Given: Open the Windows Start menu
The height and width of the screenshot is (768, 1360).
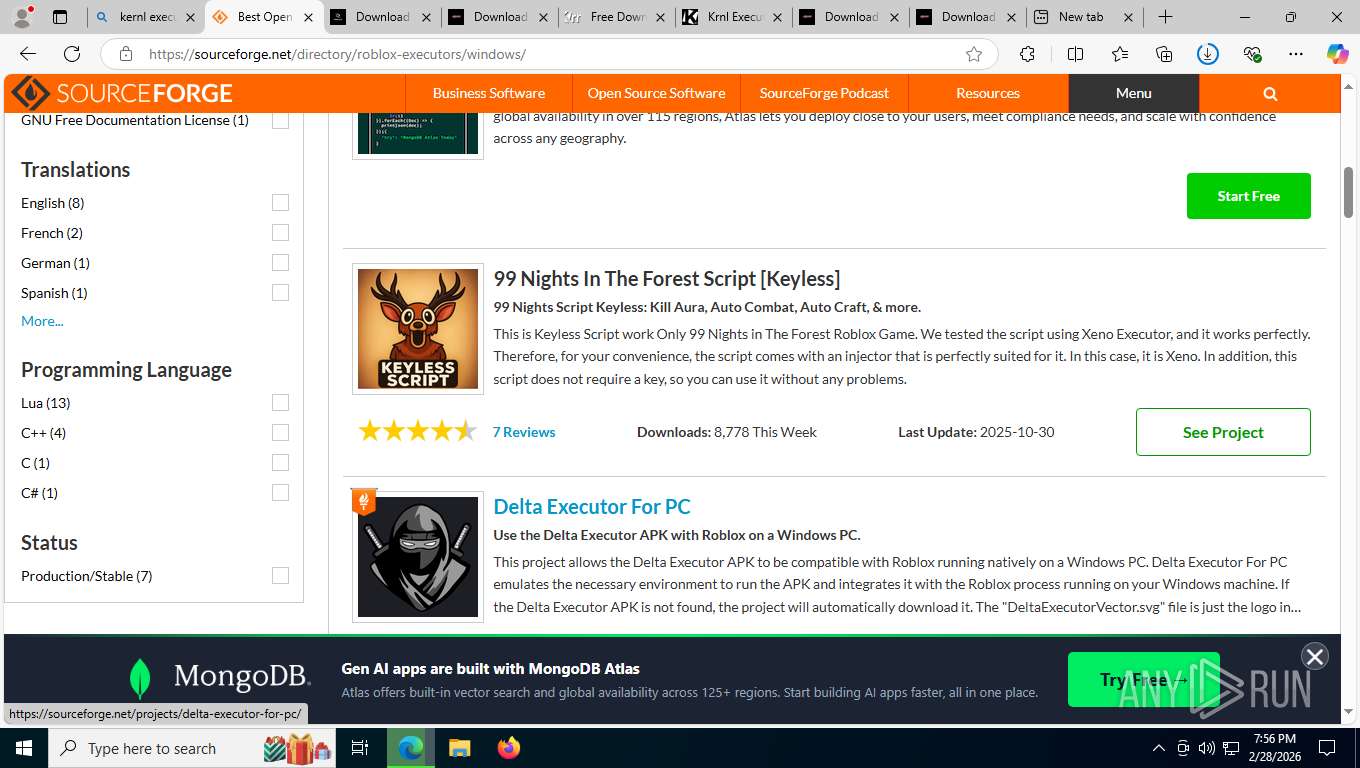Looking at the screenshot, I should point(23,748).
